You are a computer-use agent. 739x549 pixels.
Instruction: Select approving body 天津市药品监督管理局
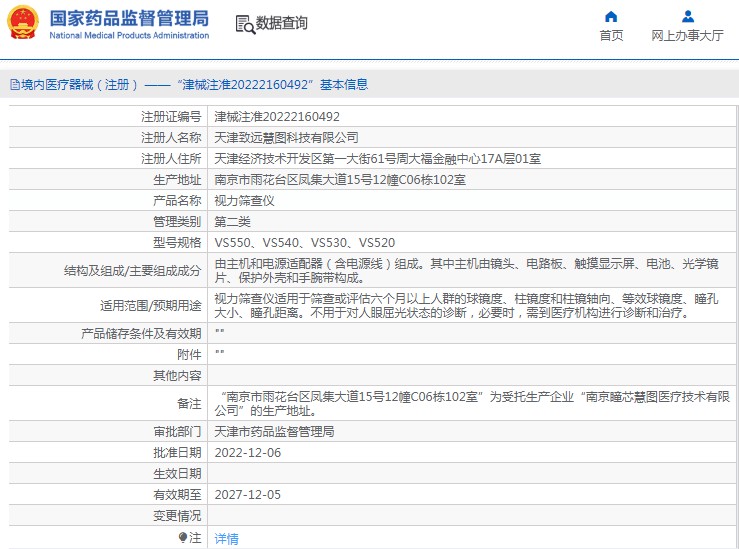[x=274, y=432]
